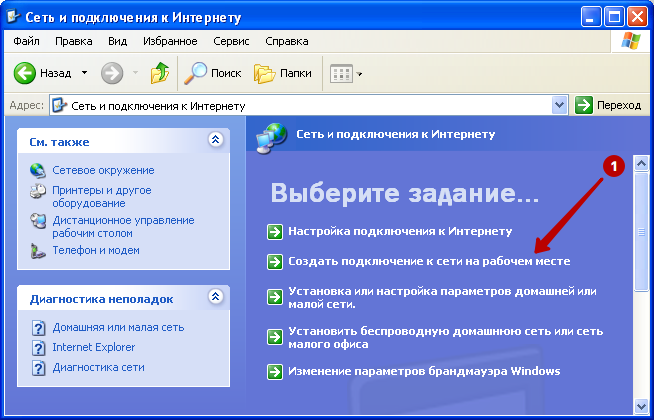654x420 pixels.
Task: Expand the address bar dropdown arrow
Action: [x=559, y=105]
